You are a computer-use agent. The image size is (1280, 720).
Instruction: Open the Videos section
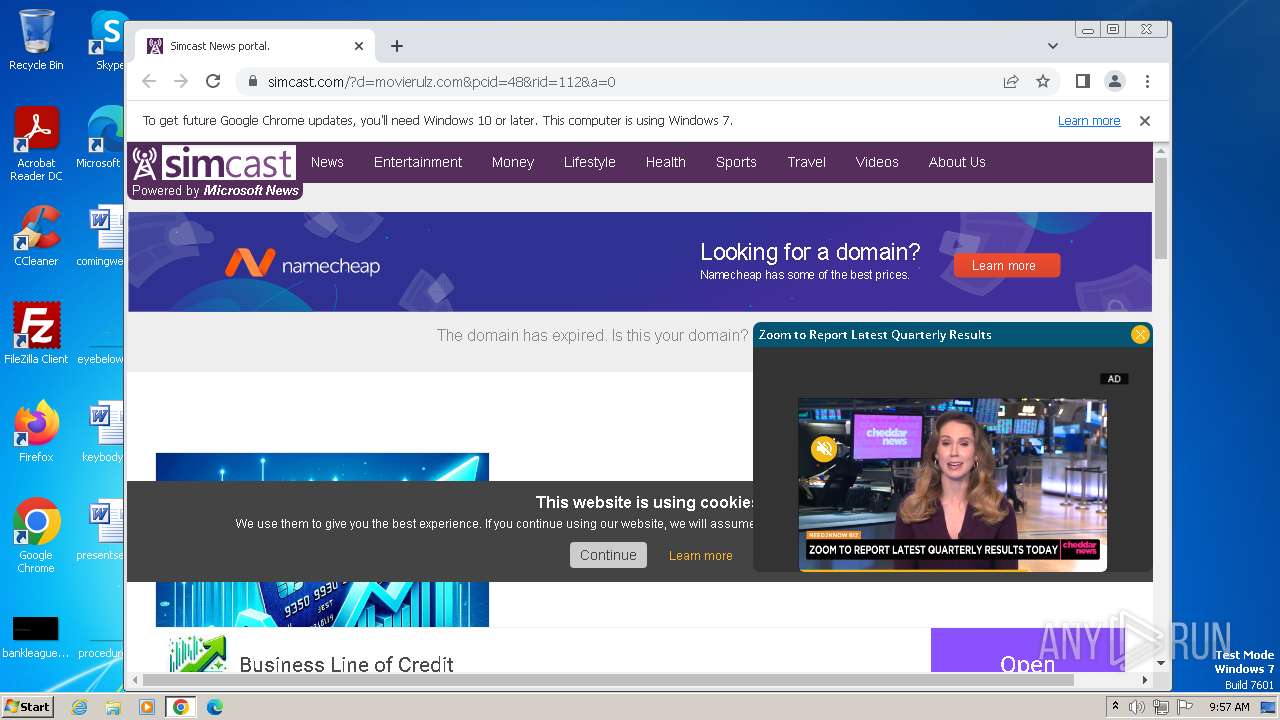click(877, 162)
